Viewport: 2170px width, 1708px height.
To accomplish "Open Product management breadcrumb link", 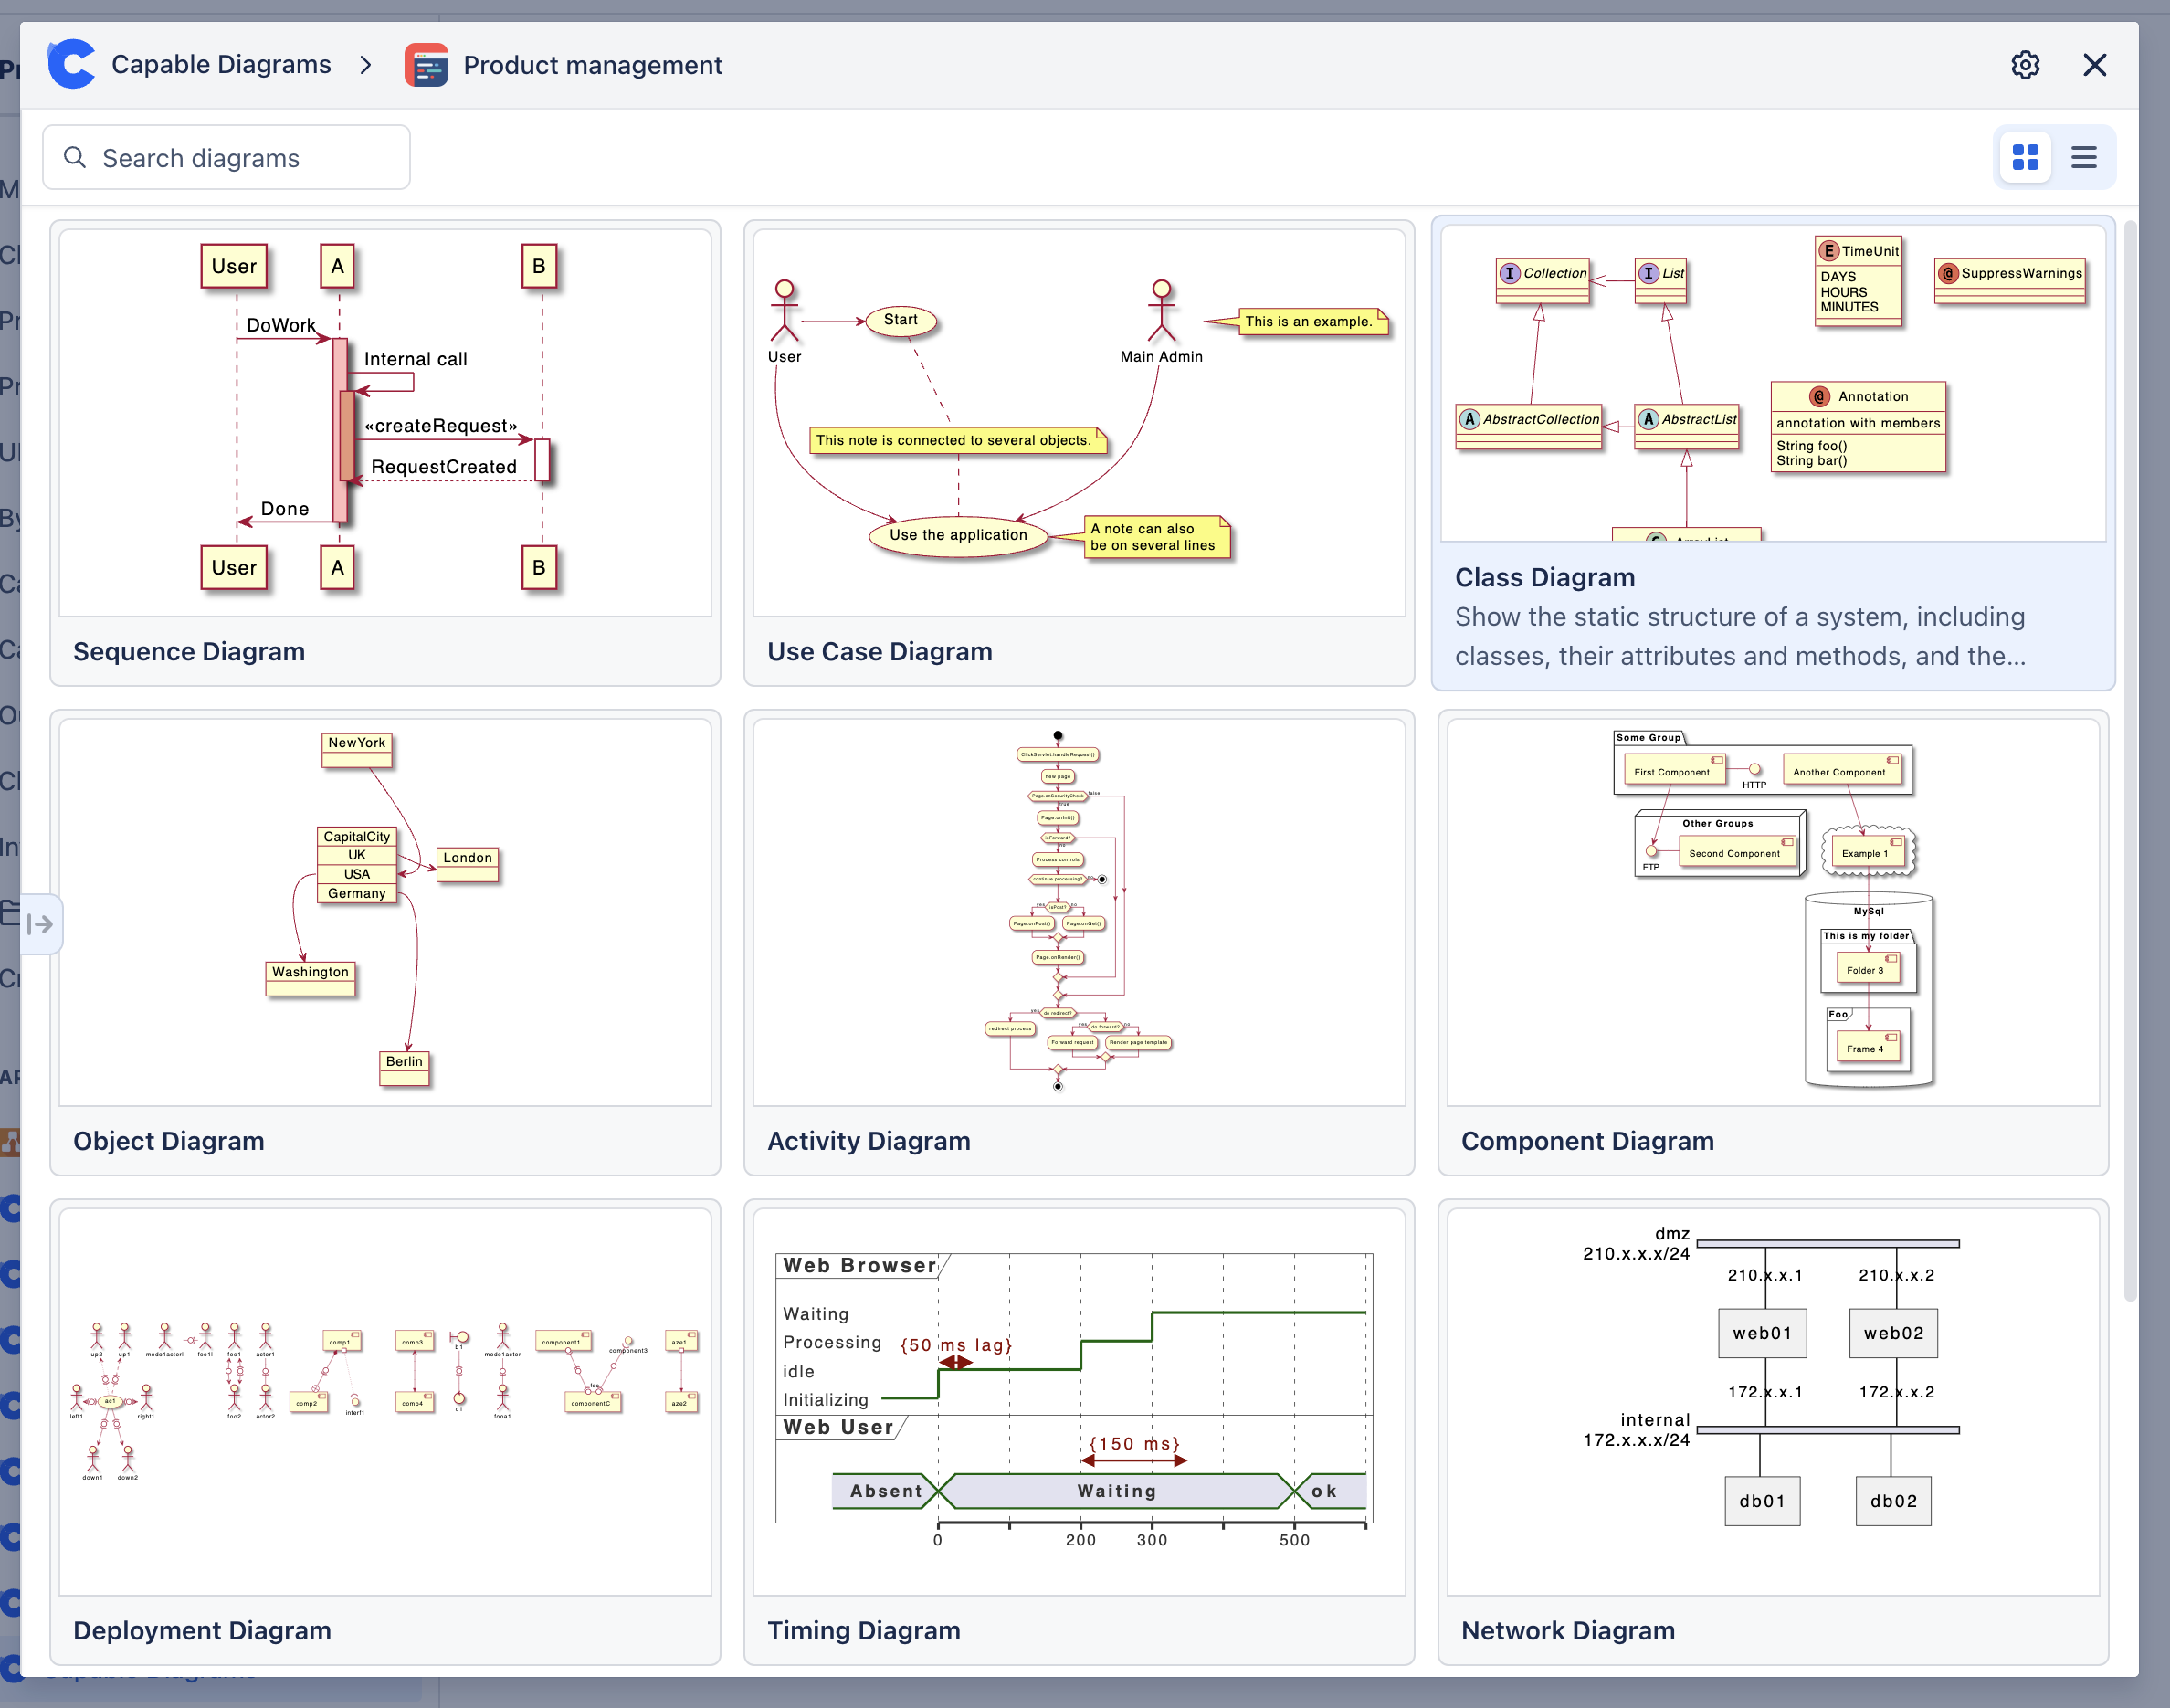I will pos(592,65).
